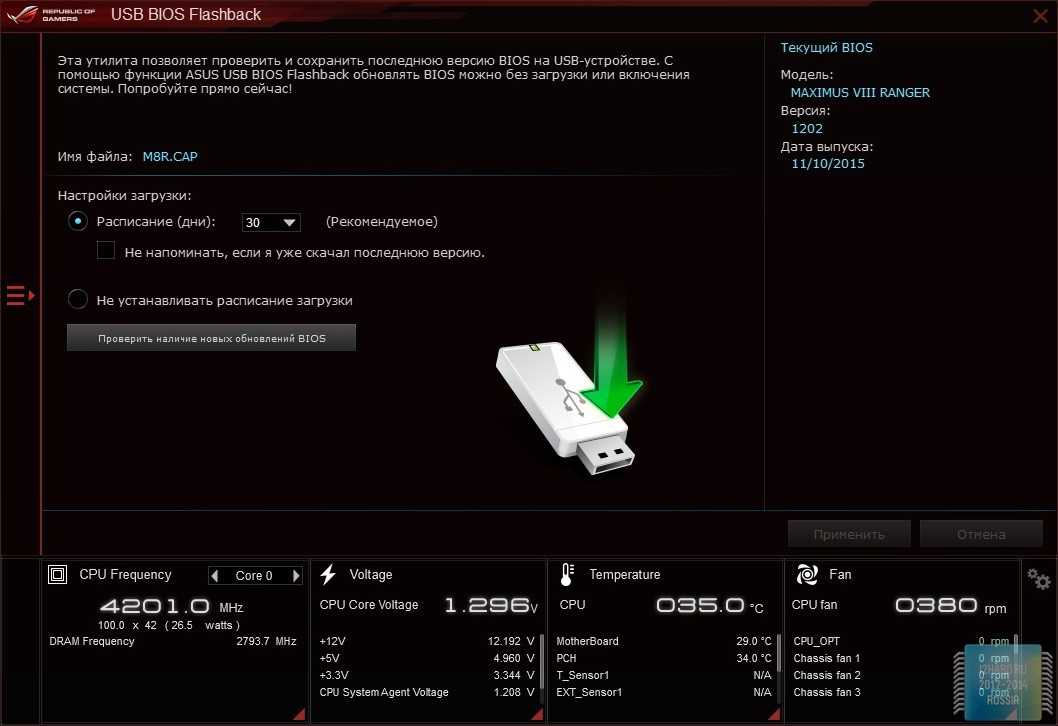
Task: Click the Temperature thermometer icon
Action: point(567,575)
